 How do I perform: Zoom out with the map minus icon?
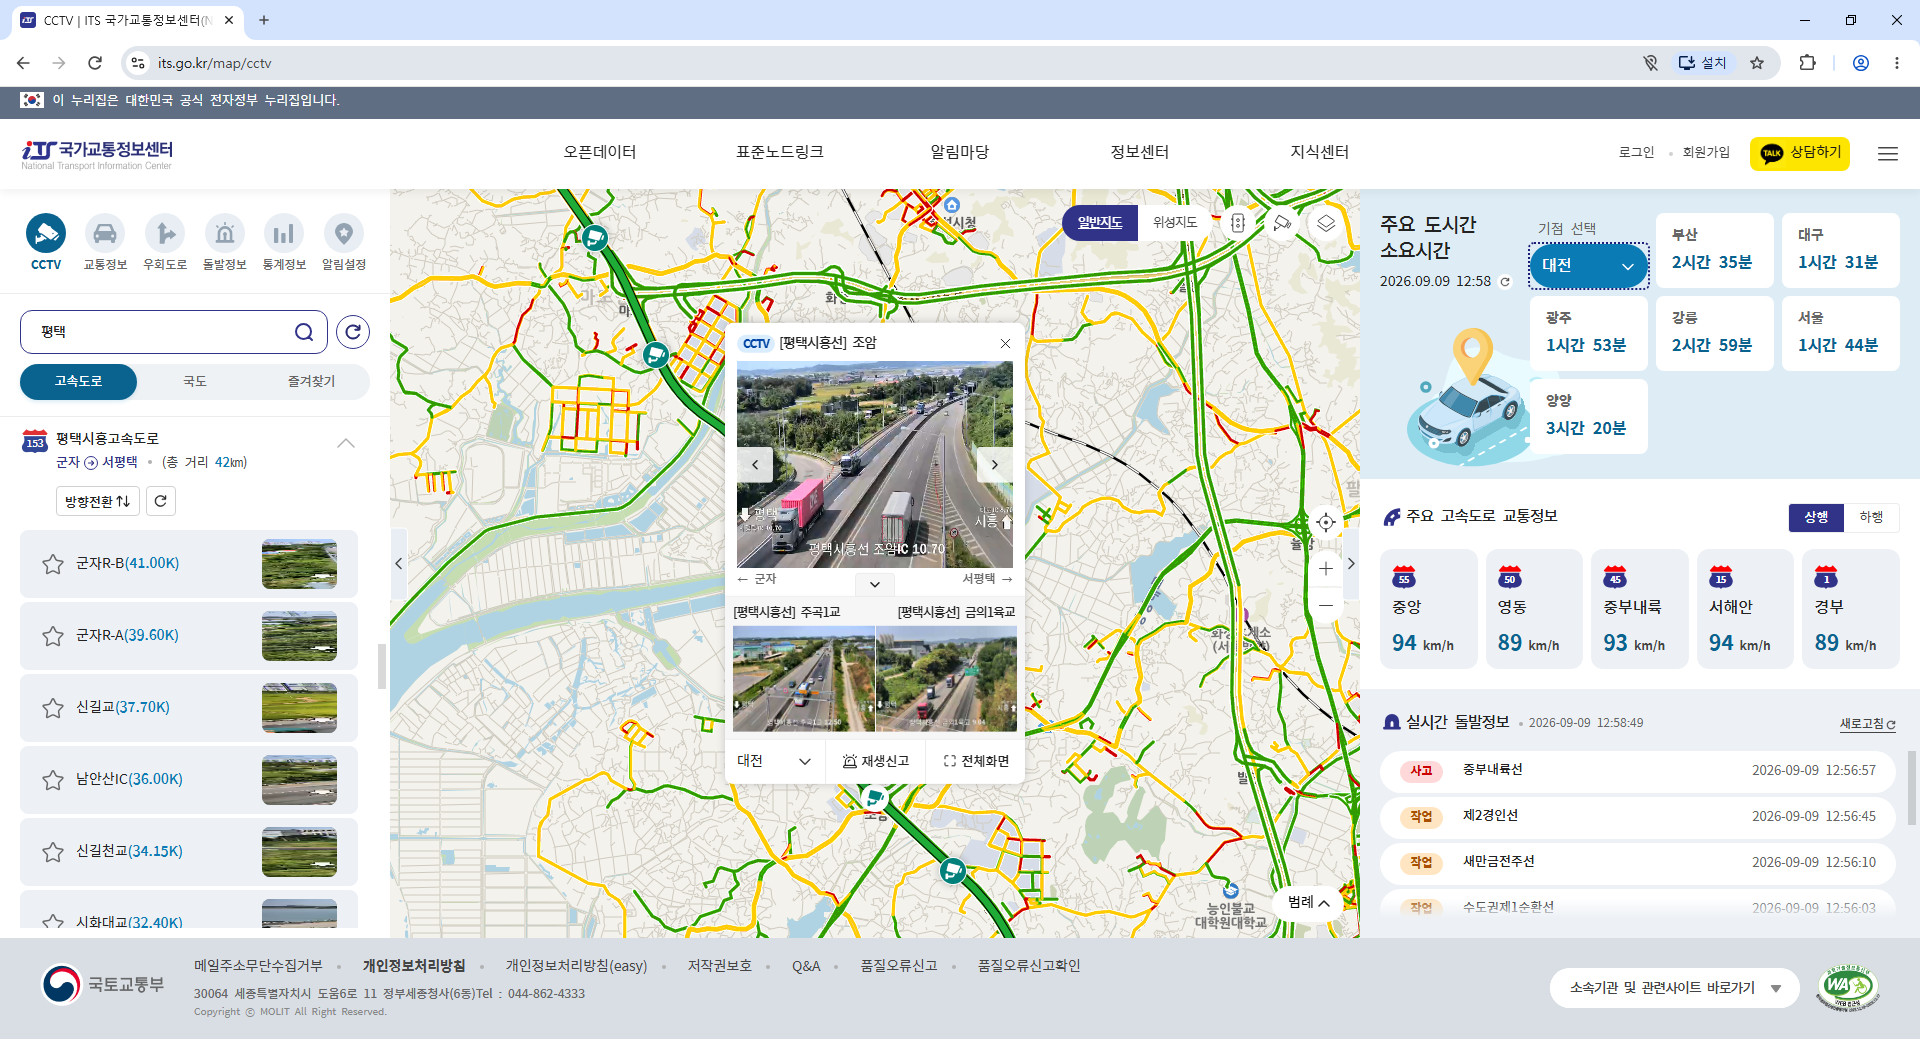point(1326,605)
